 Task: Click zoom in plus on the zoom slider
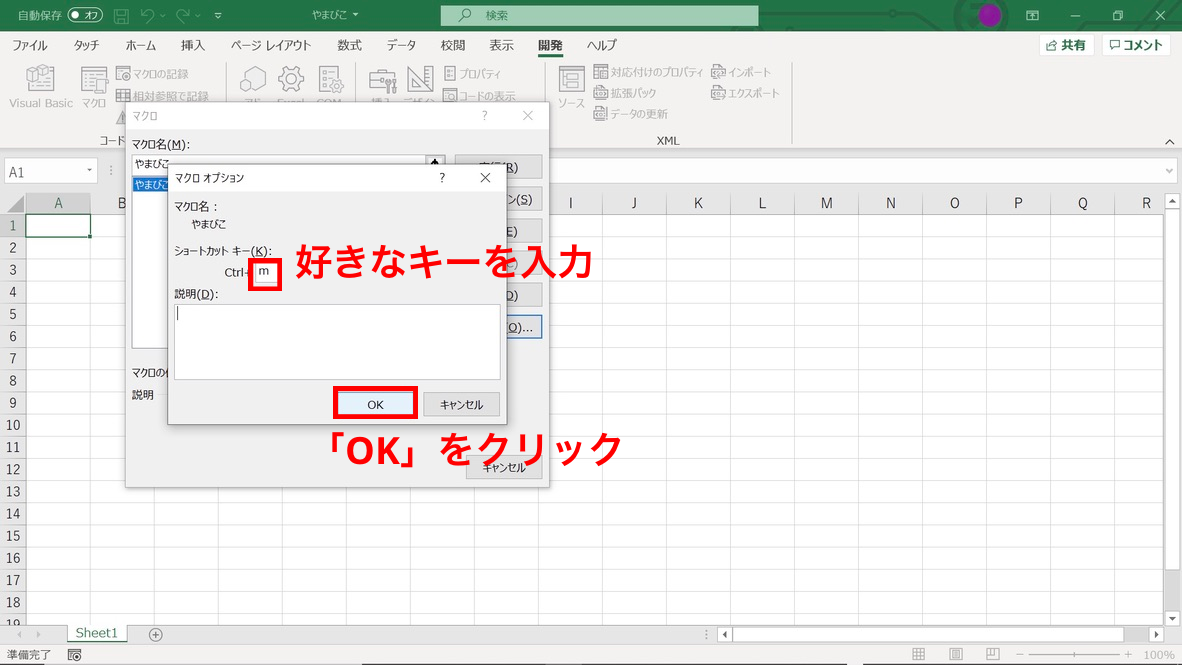[x=1128, y=654]
